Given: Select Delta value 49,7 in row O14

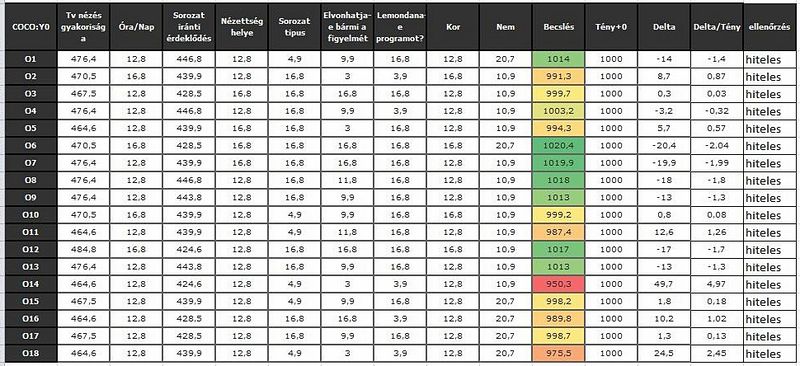Looking at the screenshot, I should (664, 284).
